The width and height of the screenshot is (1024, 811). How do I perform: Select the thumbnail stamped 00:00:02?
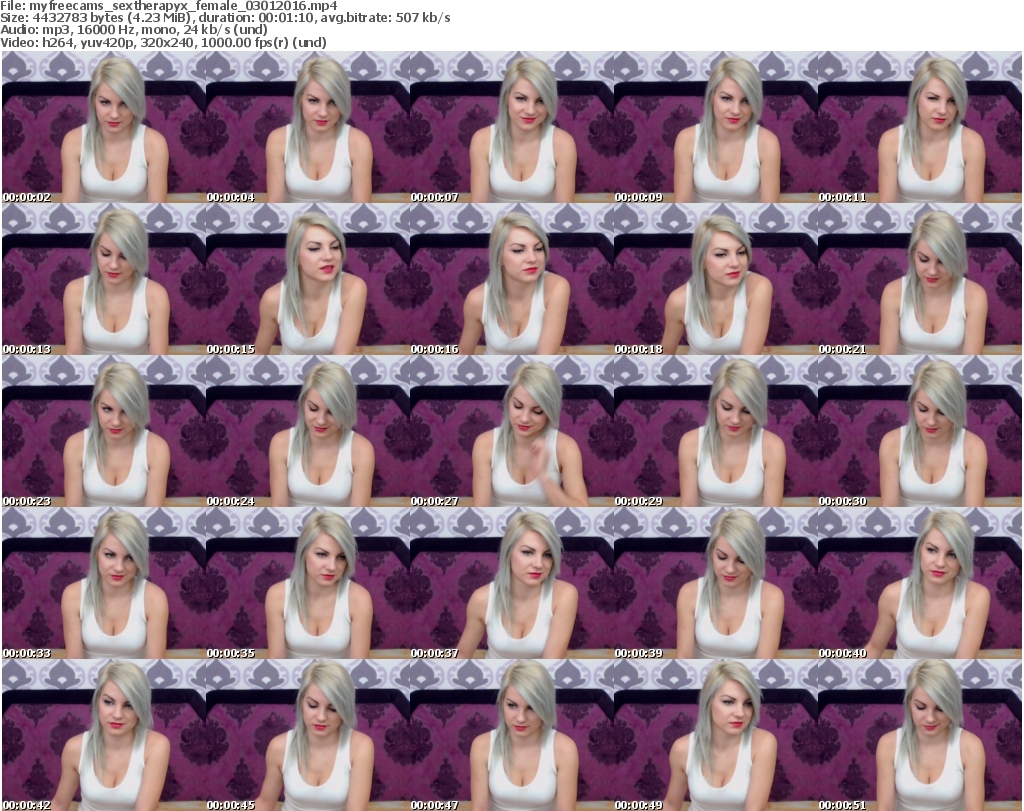(x=104, y=127)
